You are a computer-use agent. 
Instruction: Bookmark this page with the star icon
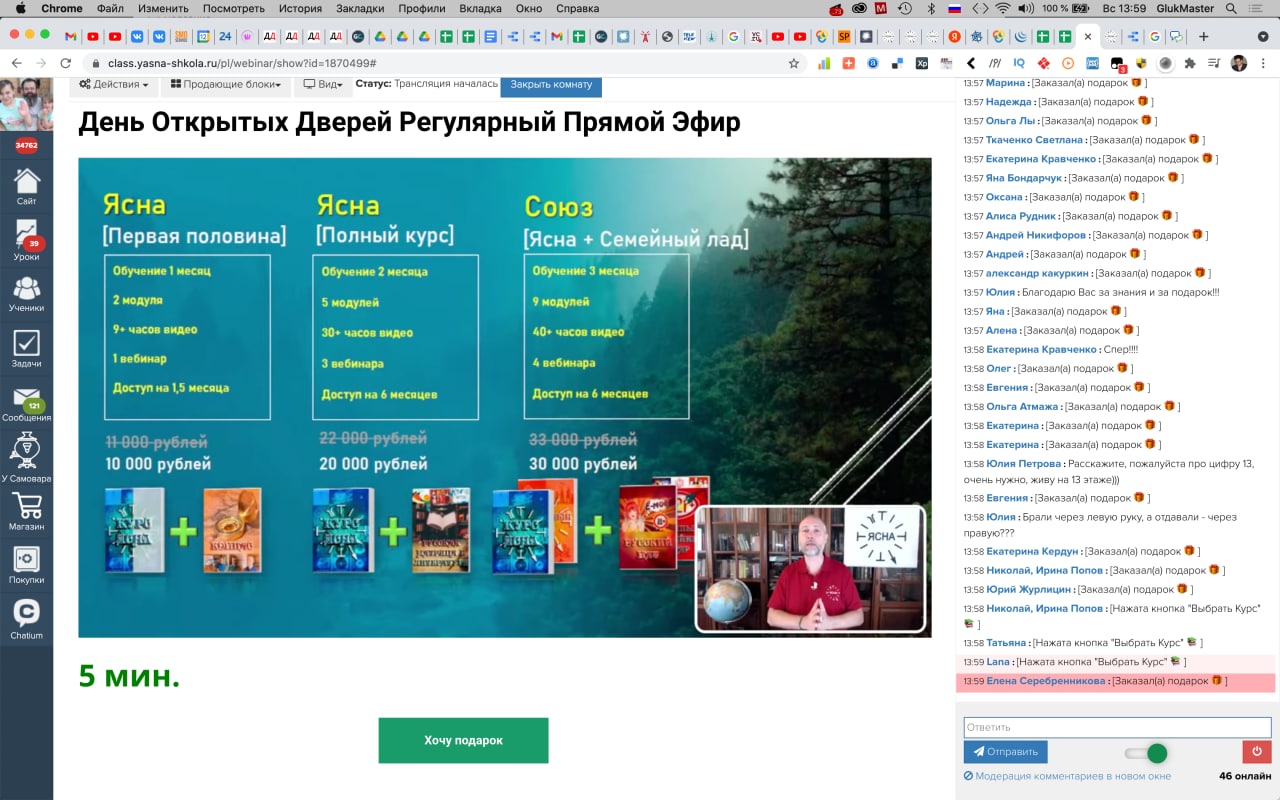tap(794, 62)
